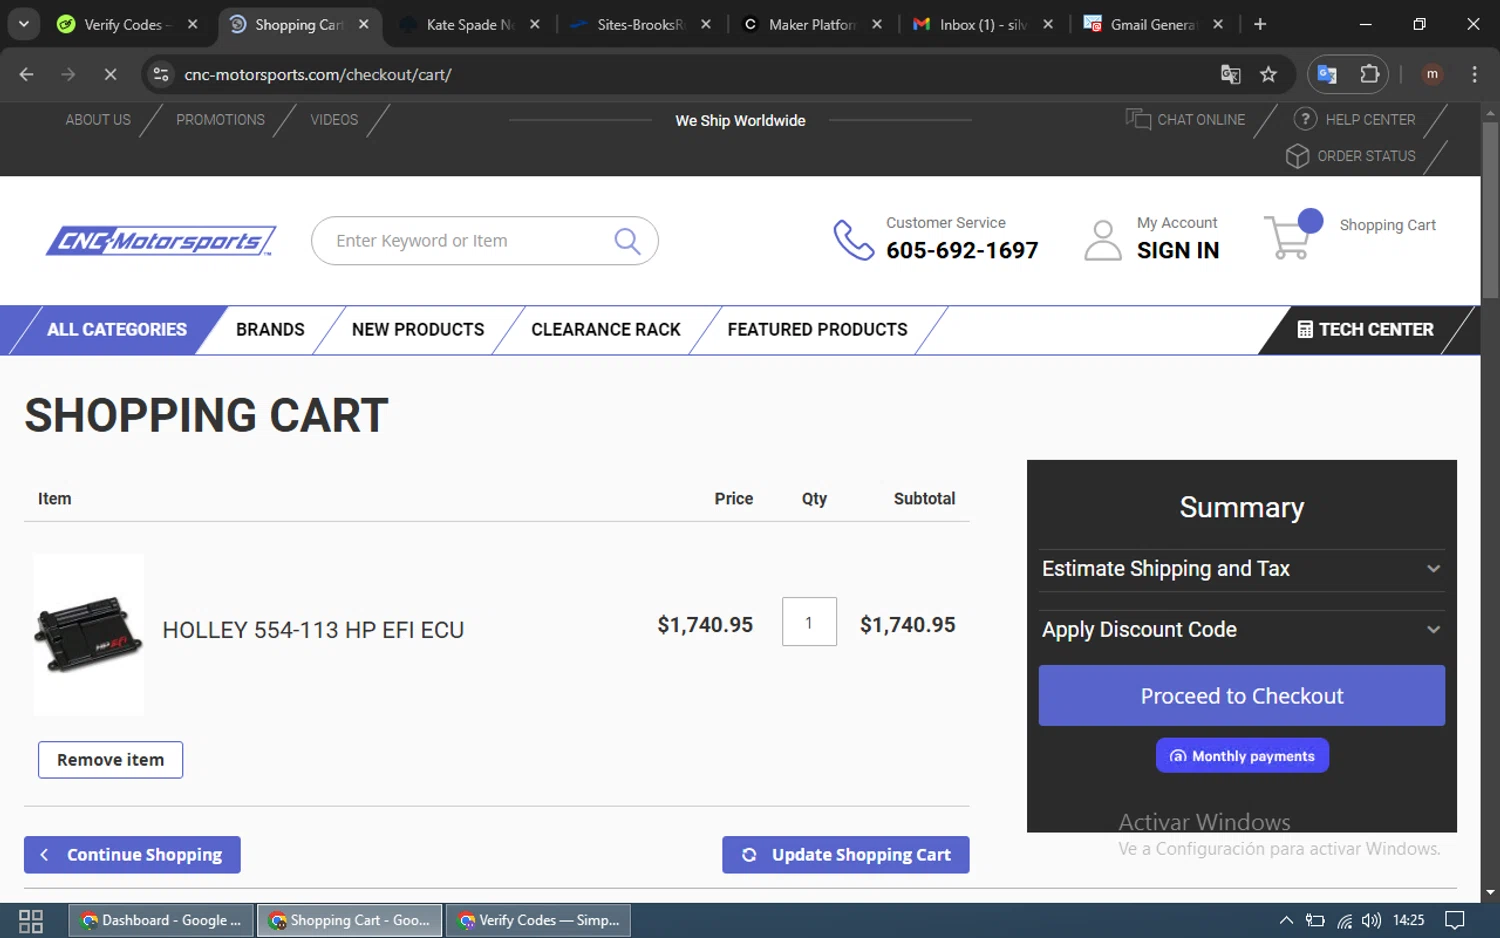Click the browser address bar URL
The height and width of the screenshot is (938, 1500).
(x=317, y=74)
